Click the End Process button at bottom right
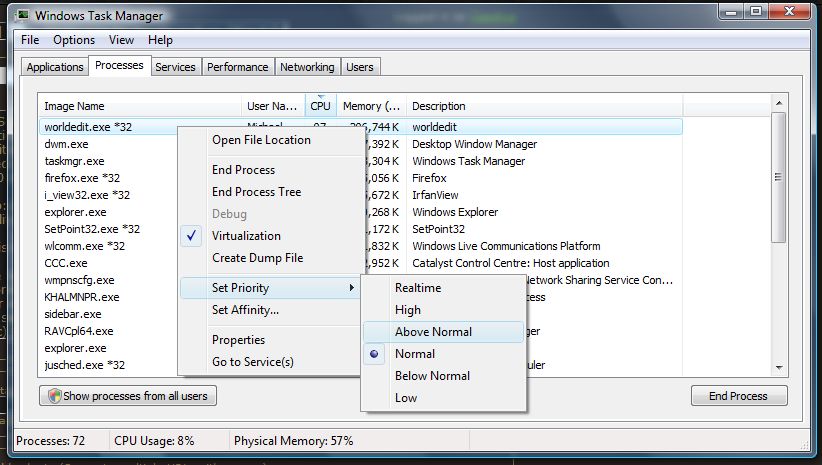822x465 pixels. pyautogui.click(x=739, y=396)
